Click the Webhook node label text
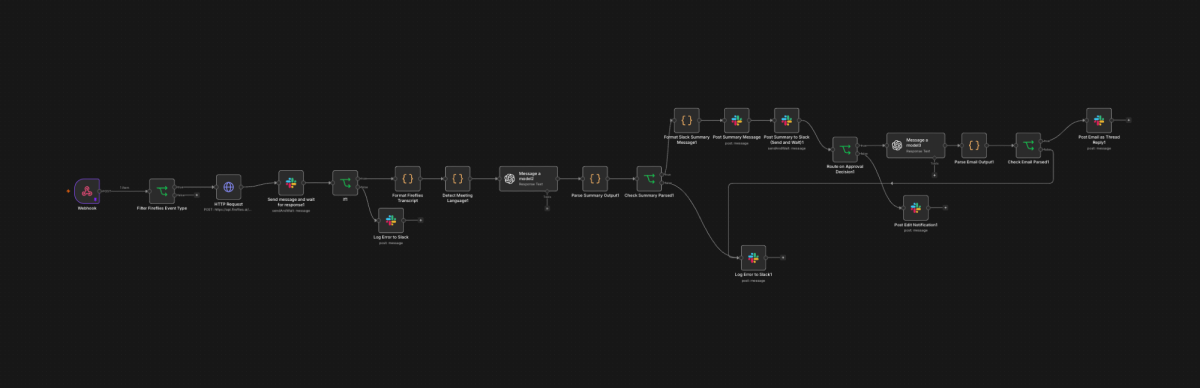The height and width of the screenshot is (388, 1200). (87, 208)
